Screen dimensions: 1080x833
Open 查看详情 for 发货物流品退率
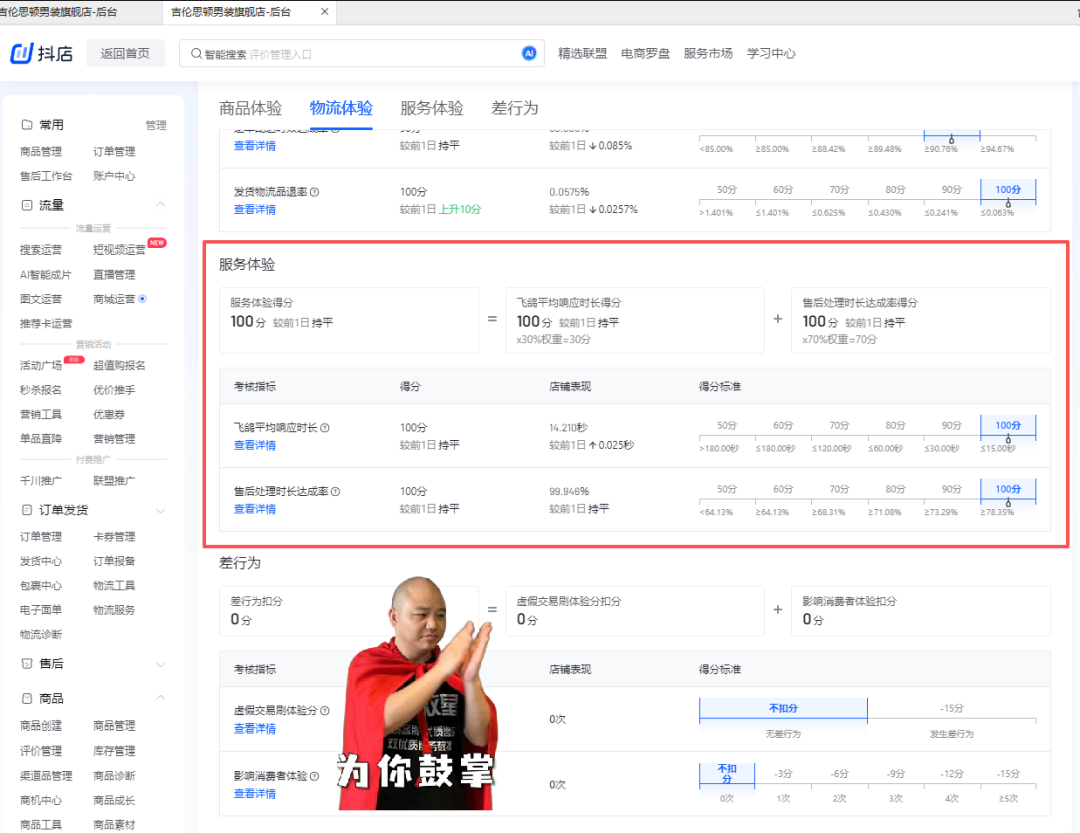click(255, 209)
